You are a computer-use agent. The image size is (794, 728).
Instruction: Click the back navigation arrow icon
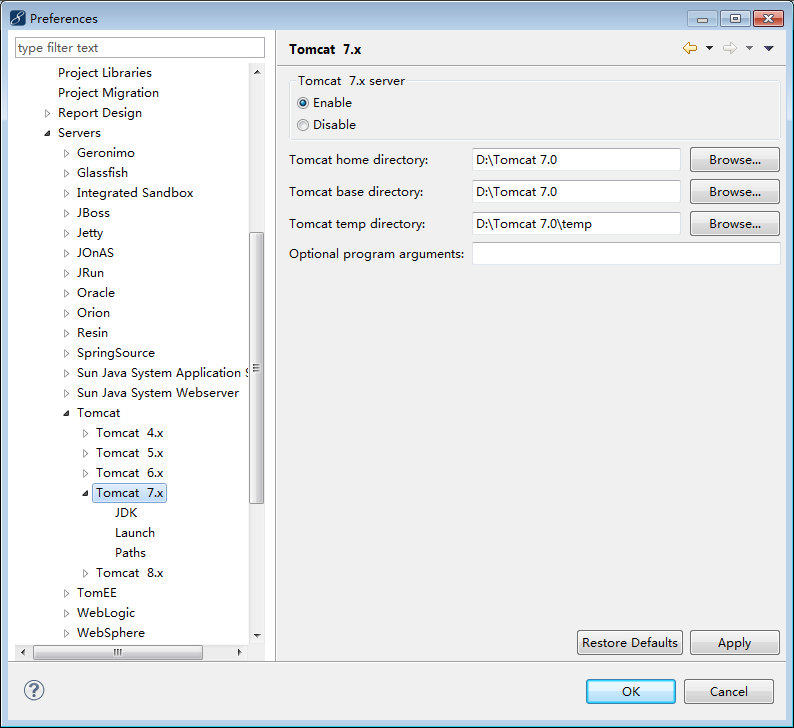690,48
